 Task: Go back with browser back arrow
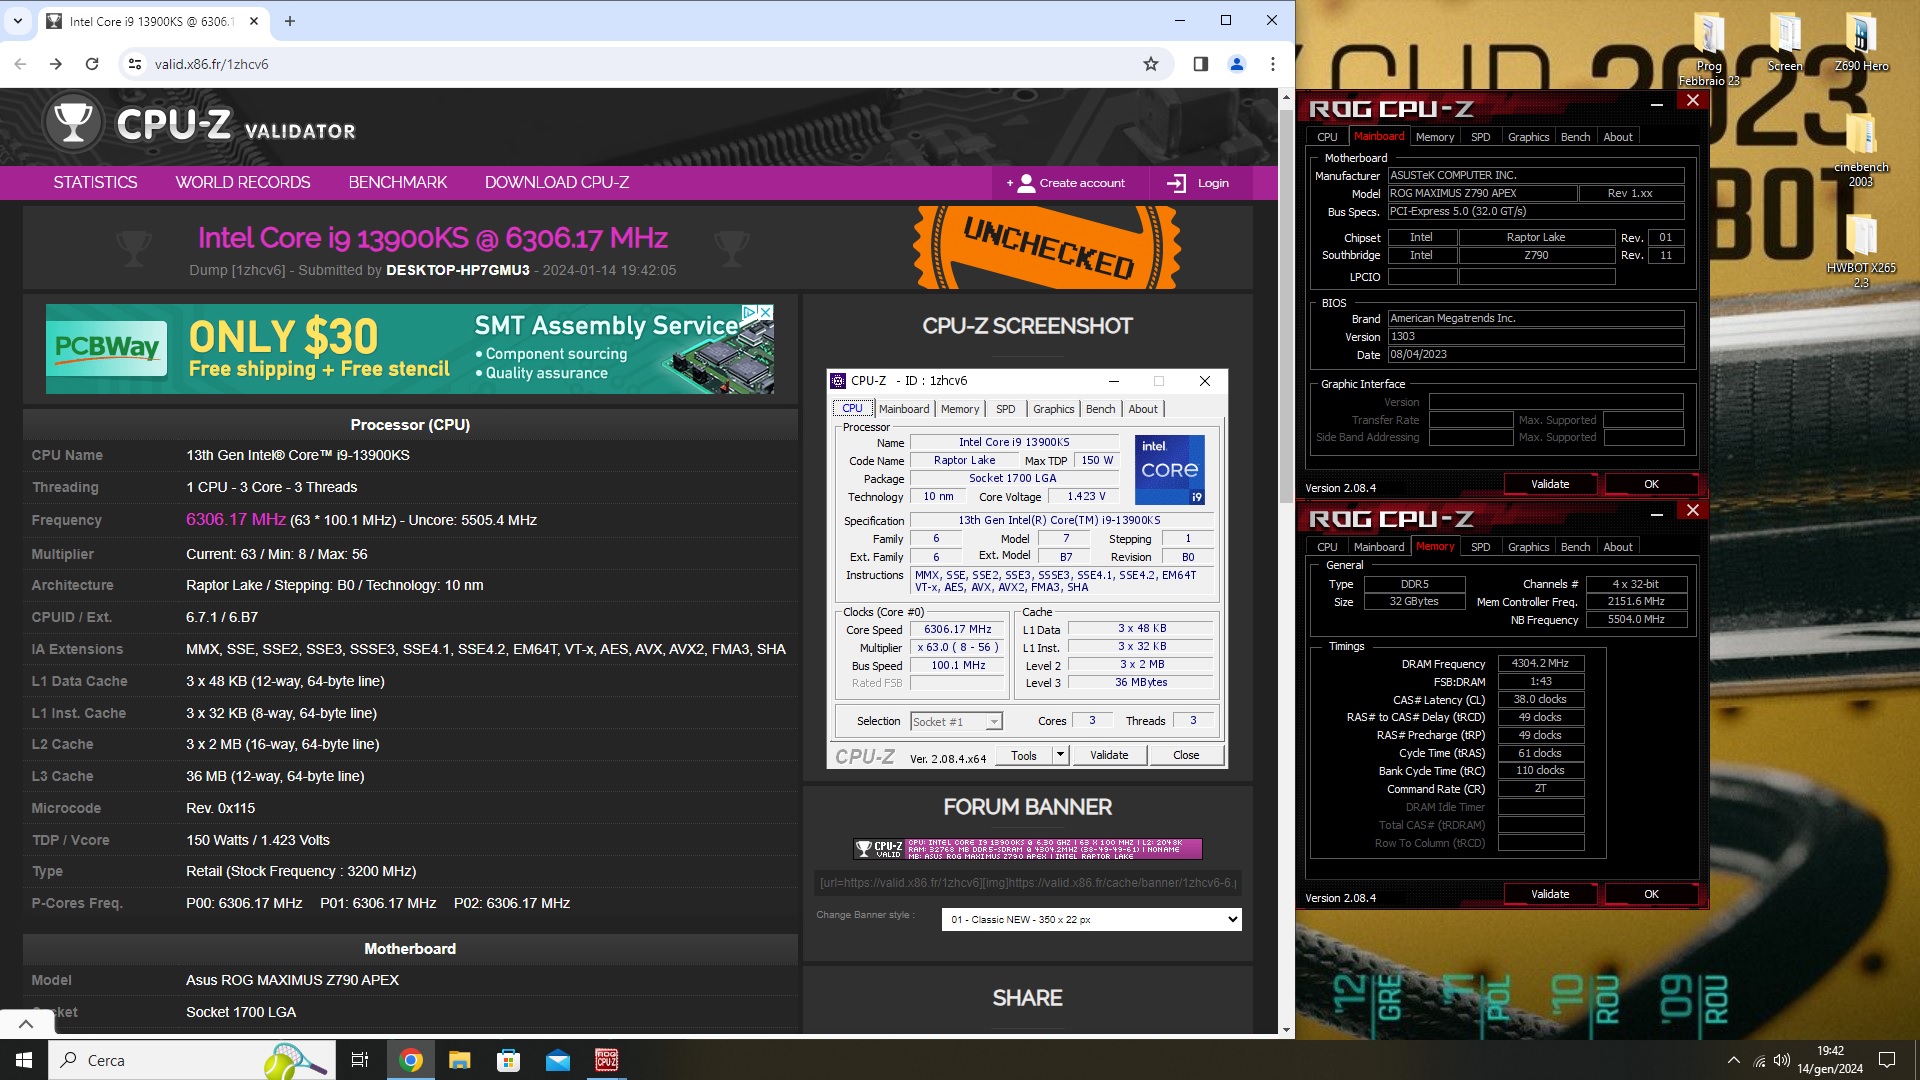pos(20,64)
